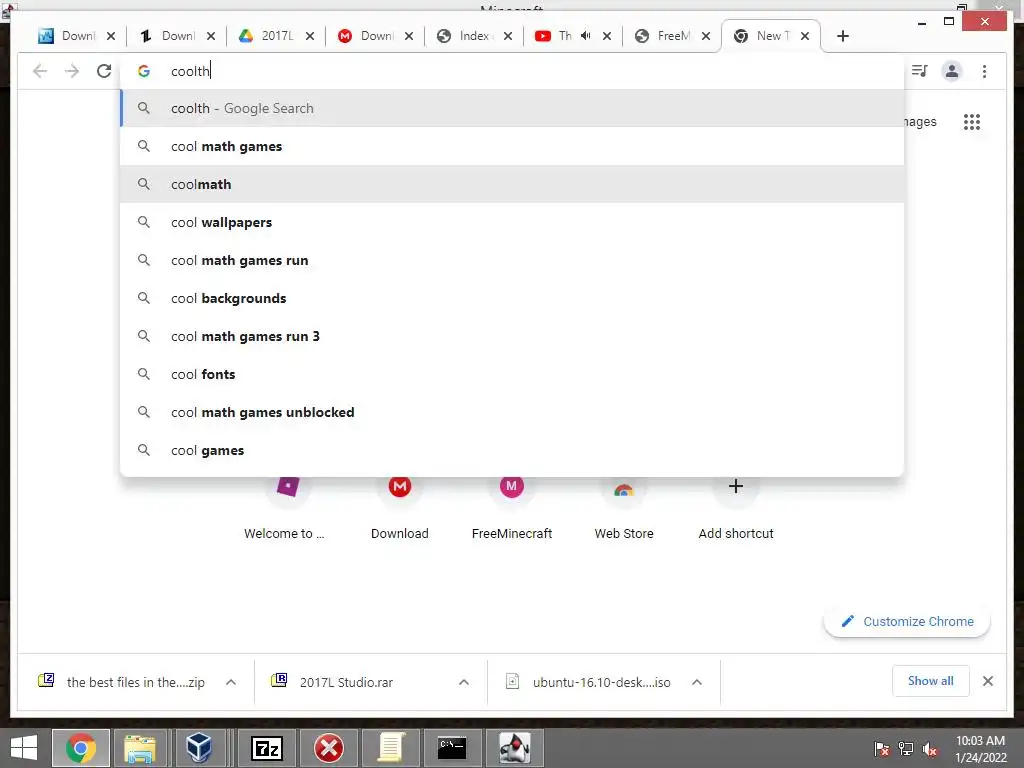This screenshot has width=1024, height=768.
Task: Select 'cool backgrounds' suggestion
Action: click(512, 298)
